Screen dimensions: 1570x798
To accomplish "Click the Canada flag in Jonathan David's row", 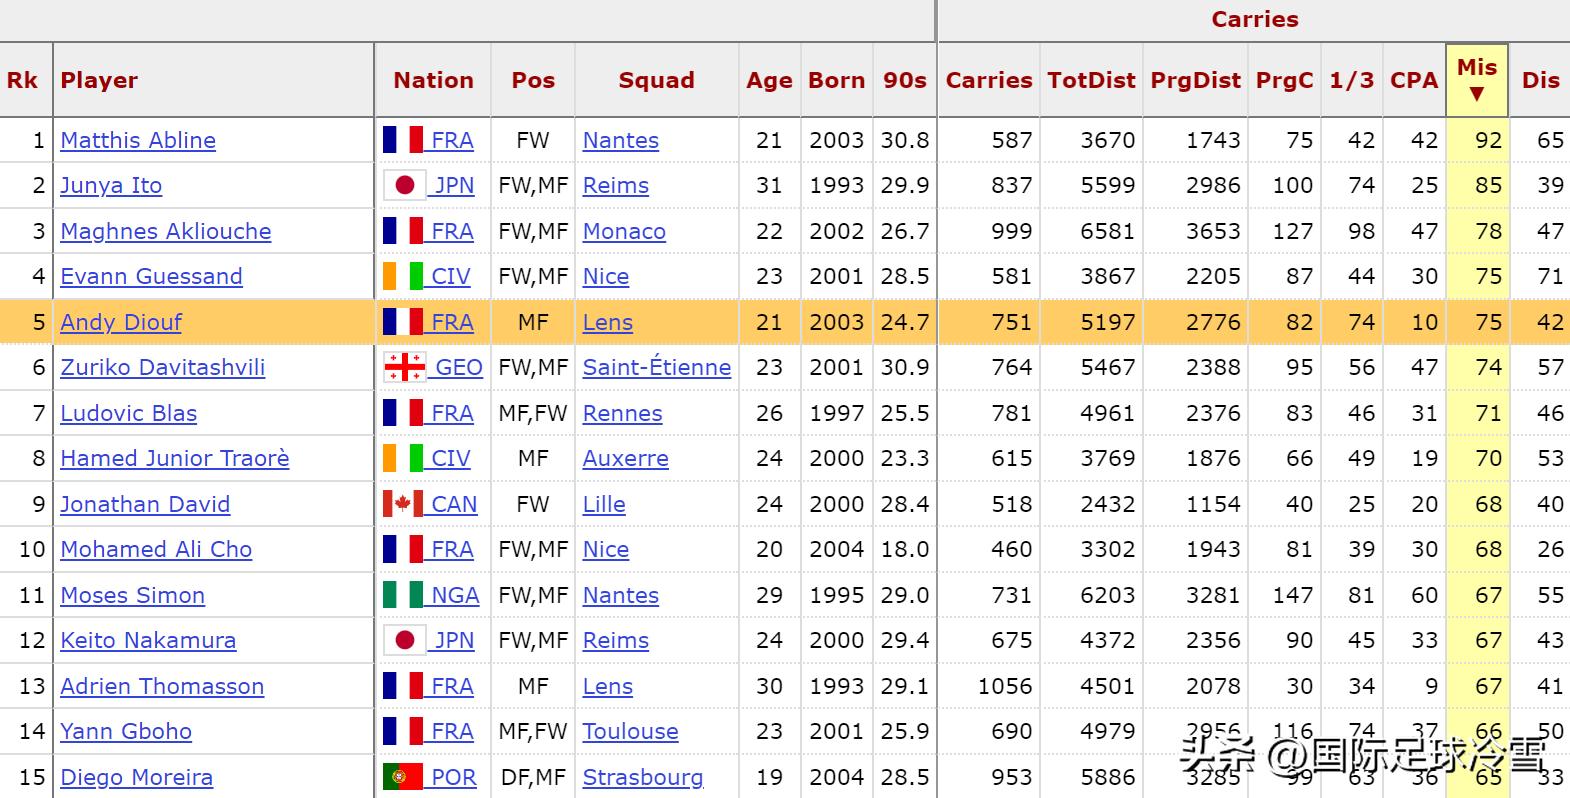I will 403,504.
